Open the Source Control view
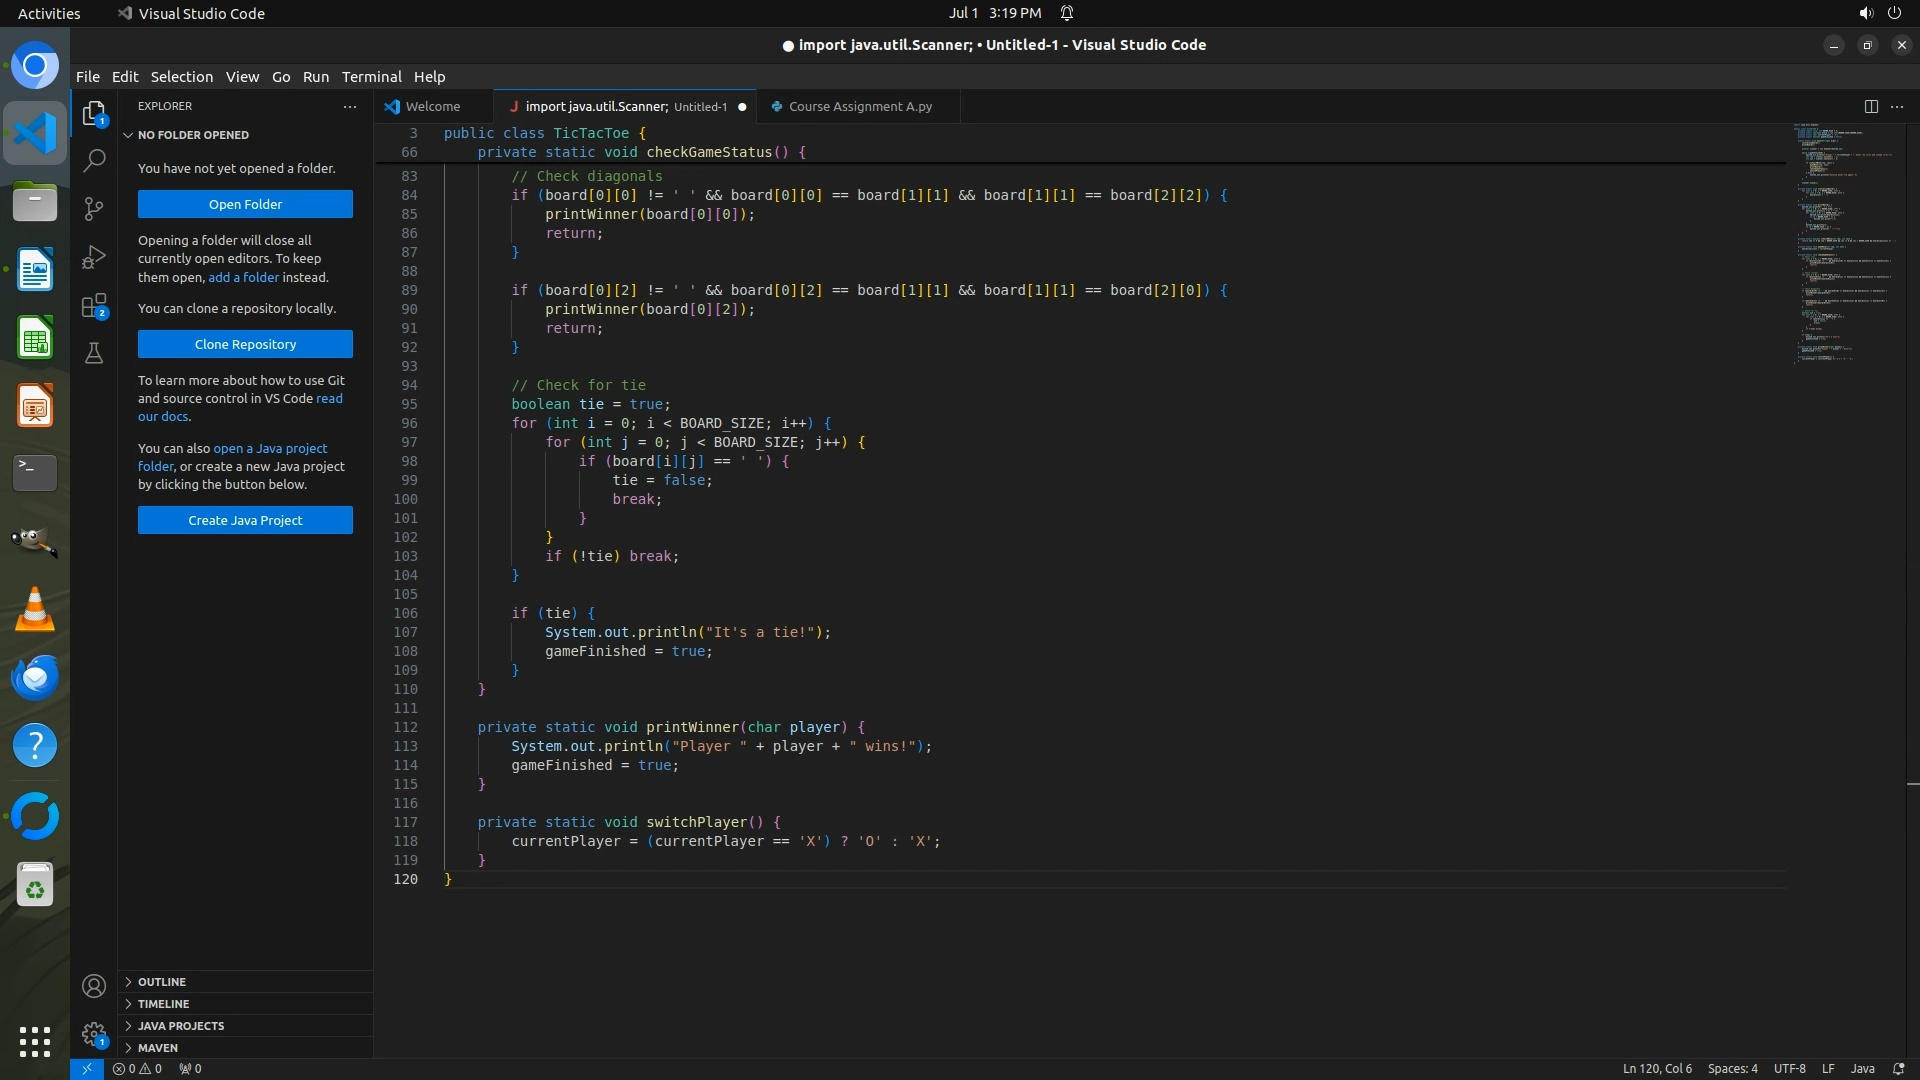1920x1080 pixels. tap(94, 209)
